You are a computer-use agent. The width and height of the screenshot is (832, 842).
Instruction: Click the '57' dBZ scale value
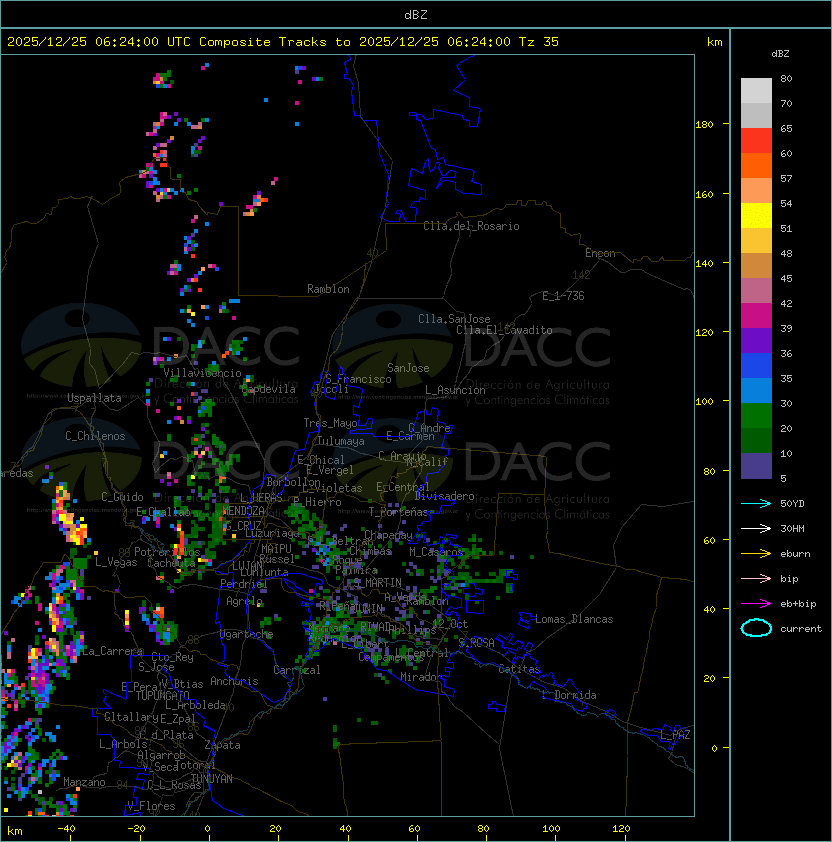pyautogui.click(x=786, y=178)
